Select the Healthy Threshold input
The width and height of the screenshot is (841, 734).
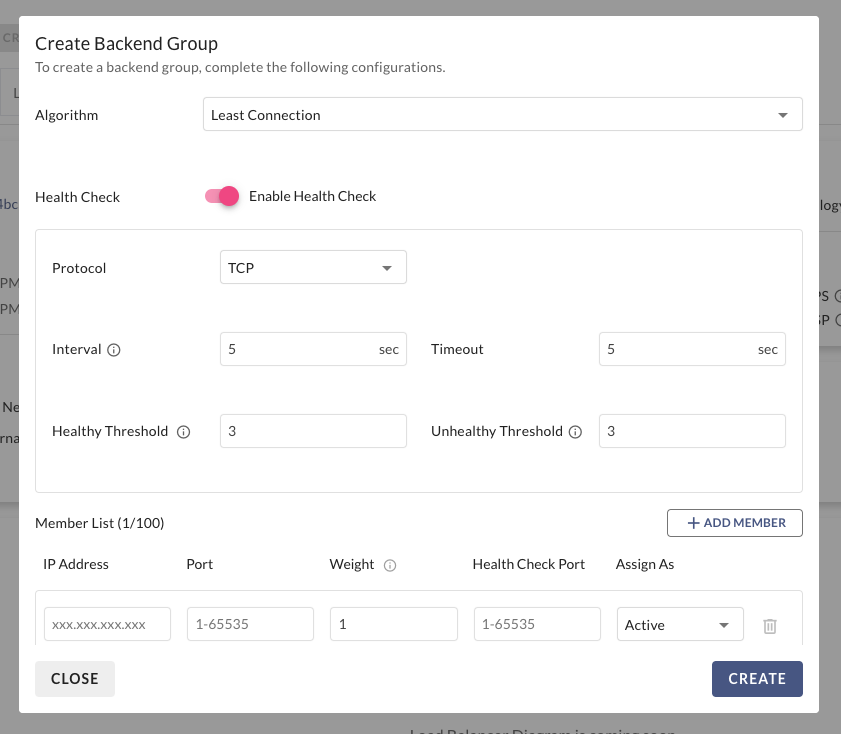tap(312, 431)
